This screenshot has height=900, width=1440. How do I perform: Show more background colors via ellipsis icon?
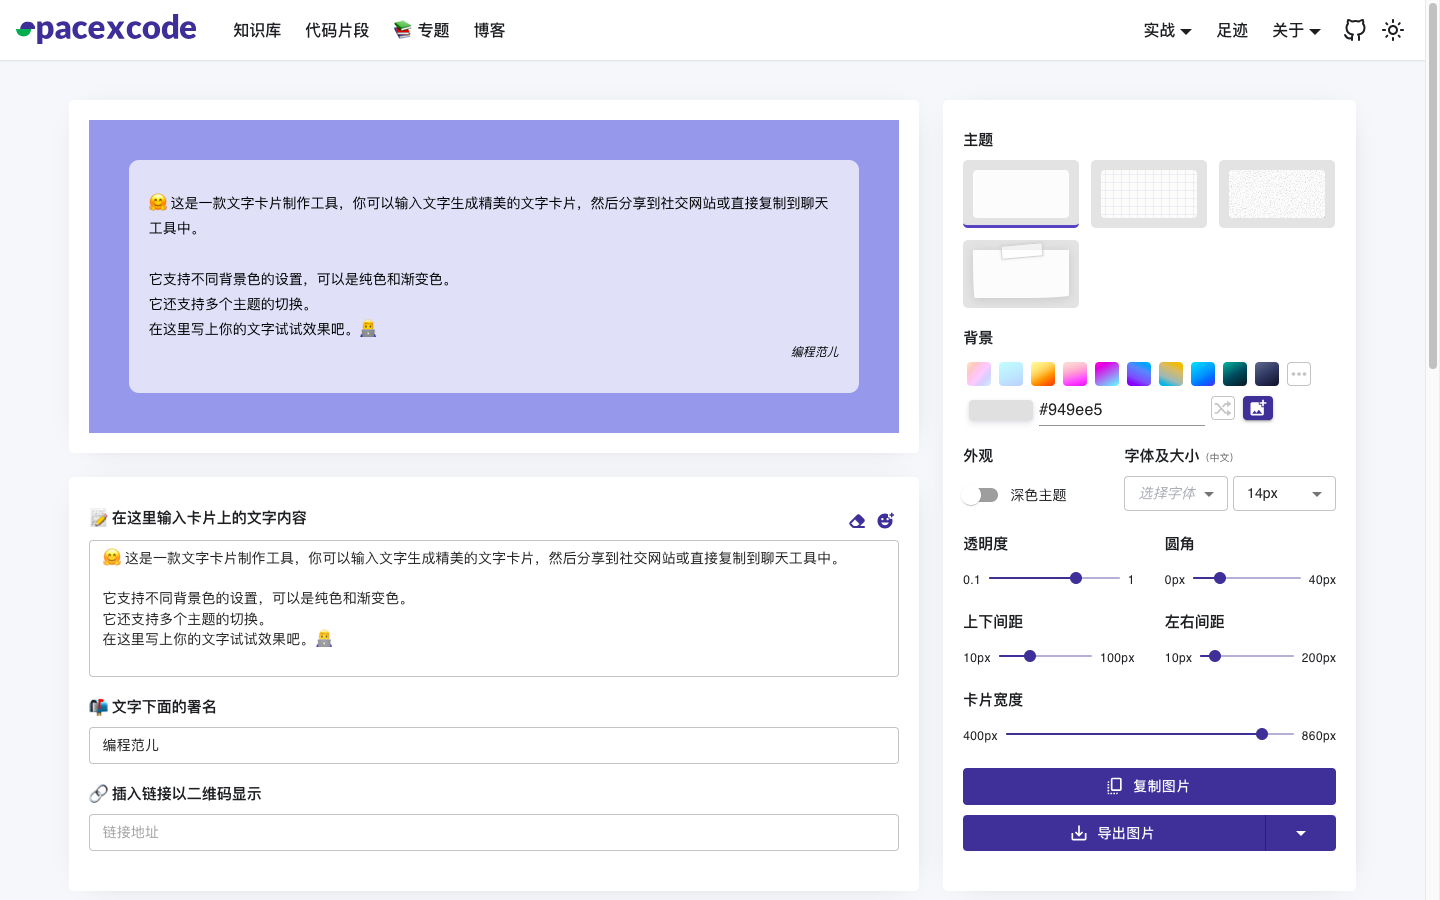click(x=1298, y=373)
